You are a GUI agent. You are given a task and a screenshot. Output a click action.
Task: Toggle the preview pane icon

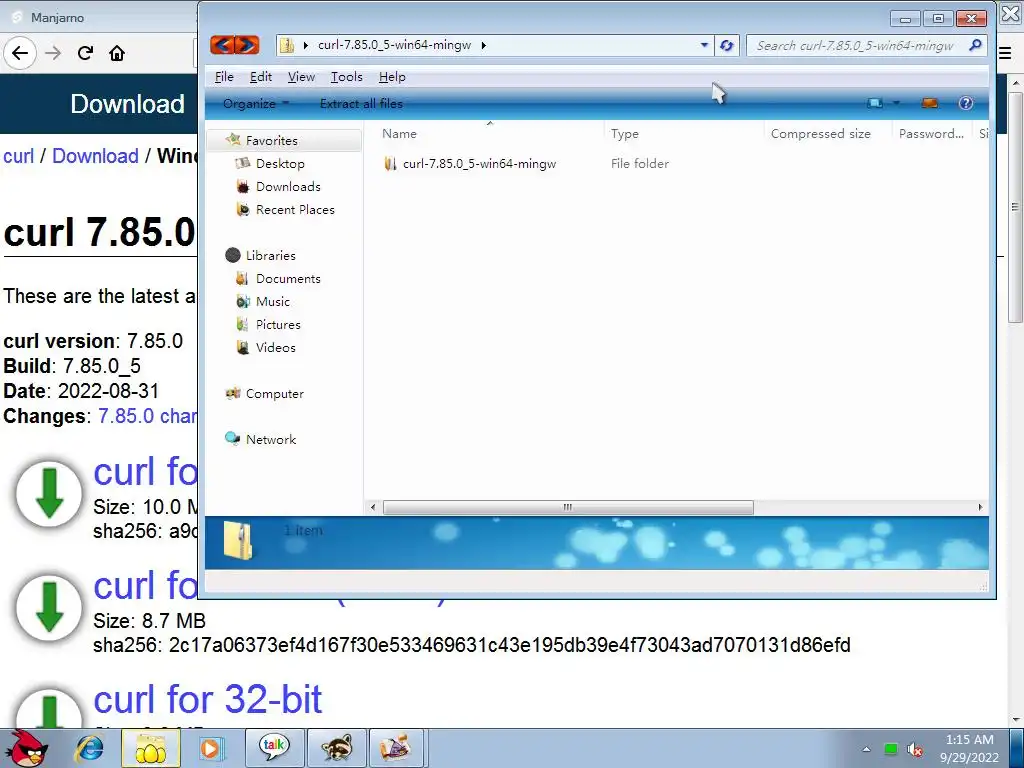pos(929,103)
